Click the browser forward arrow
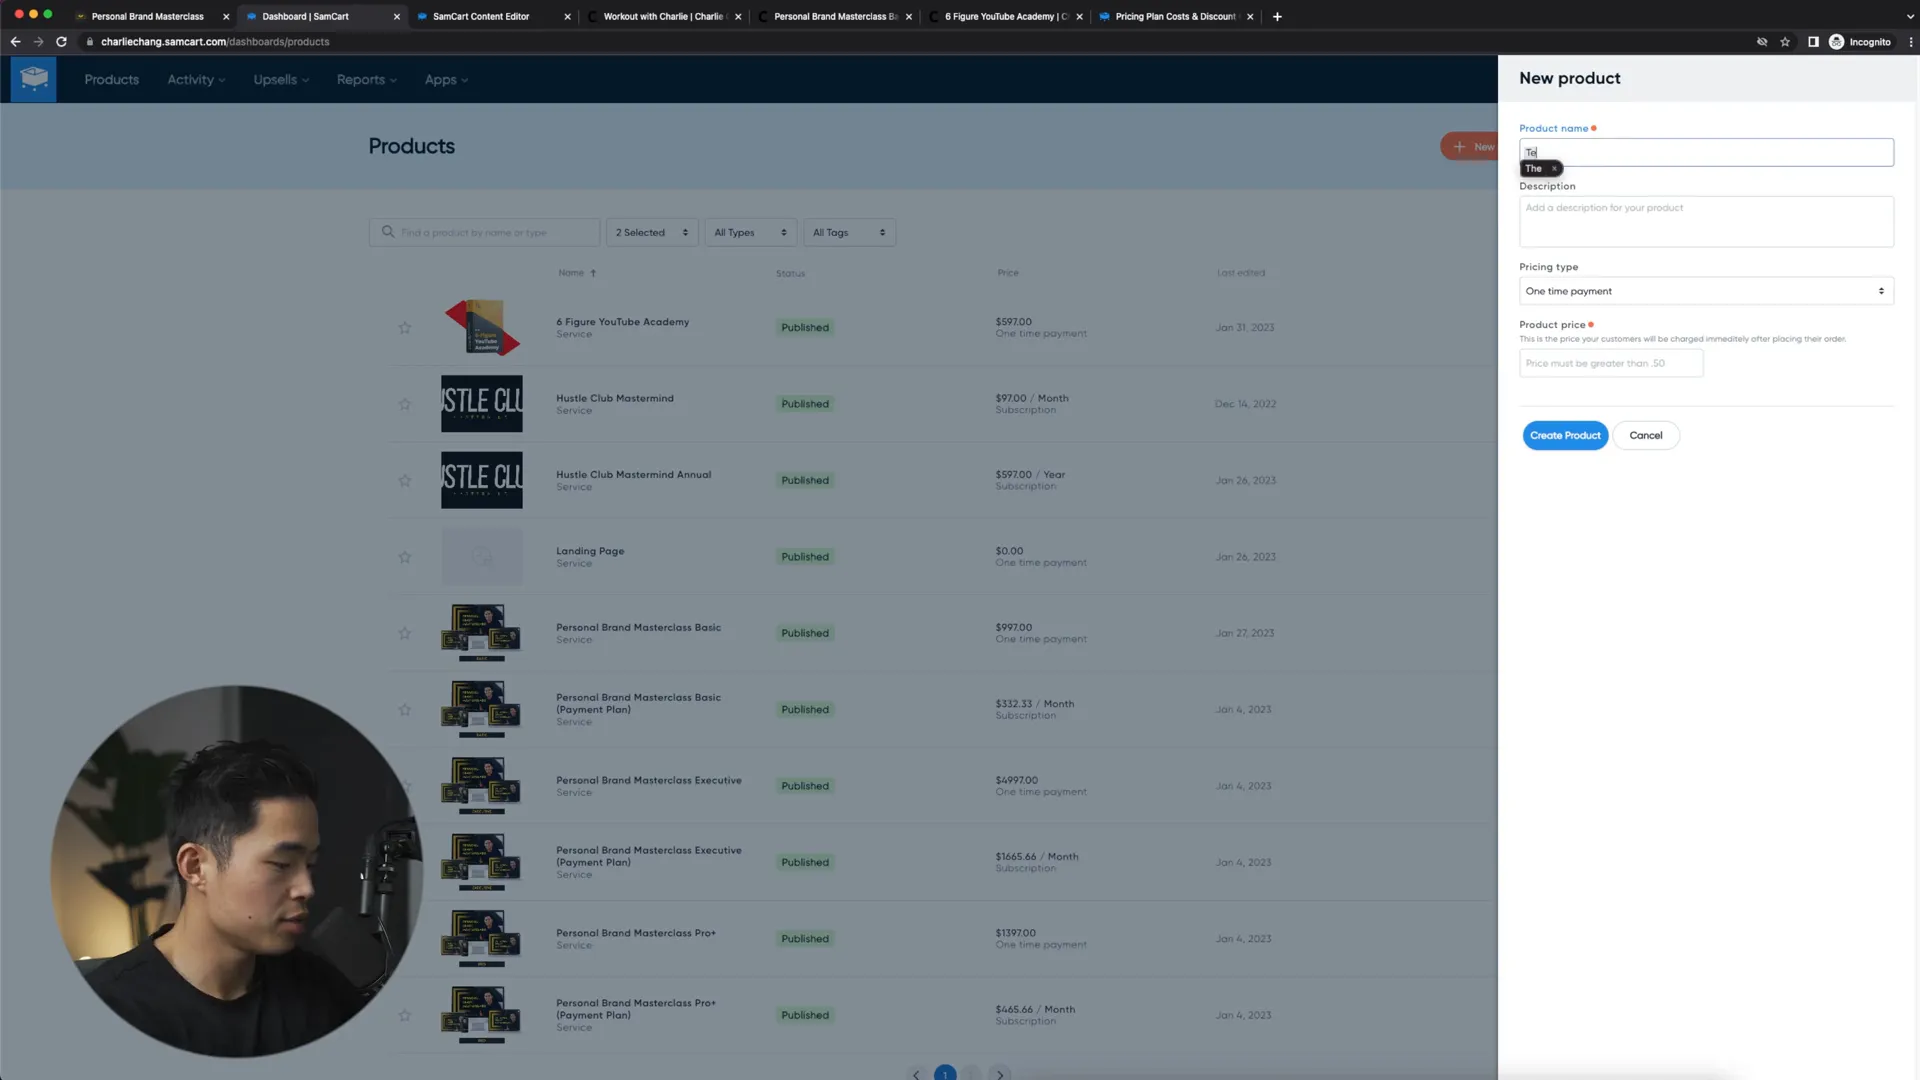 [x=38, y=42]
